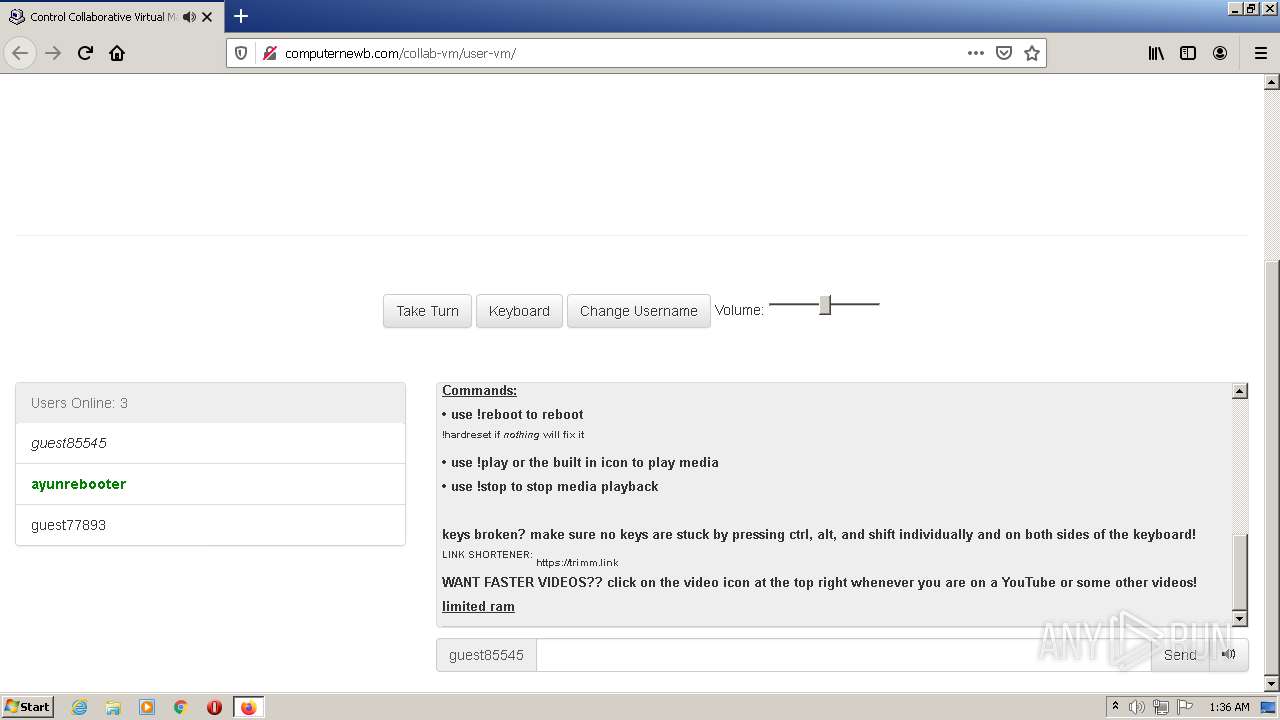The height and width of the screenshot is (720, 1280).
Task: Mute the tab via speaker icon
Action: 189,17
